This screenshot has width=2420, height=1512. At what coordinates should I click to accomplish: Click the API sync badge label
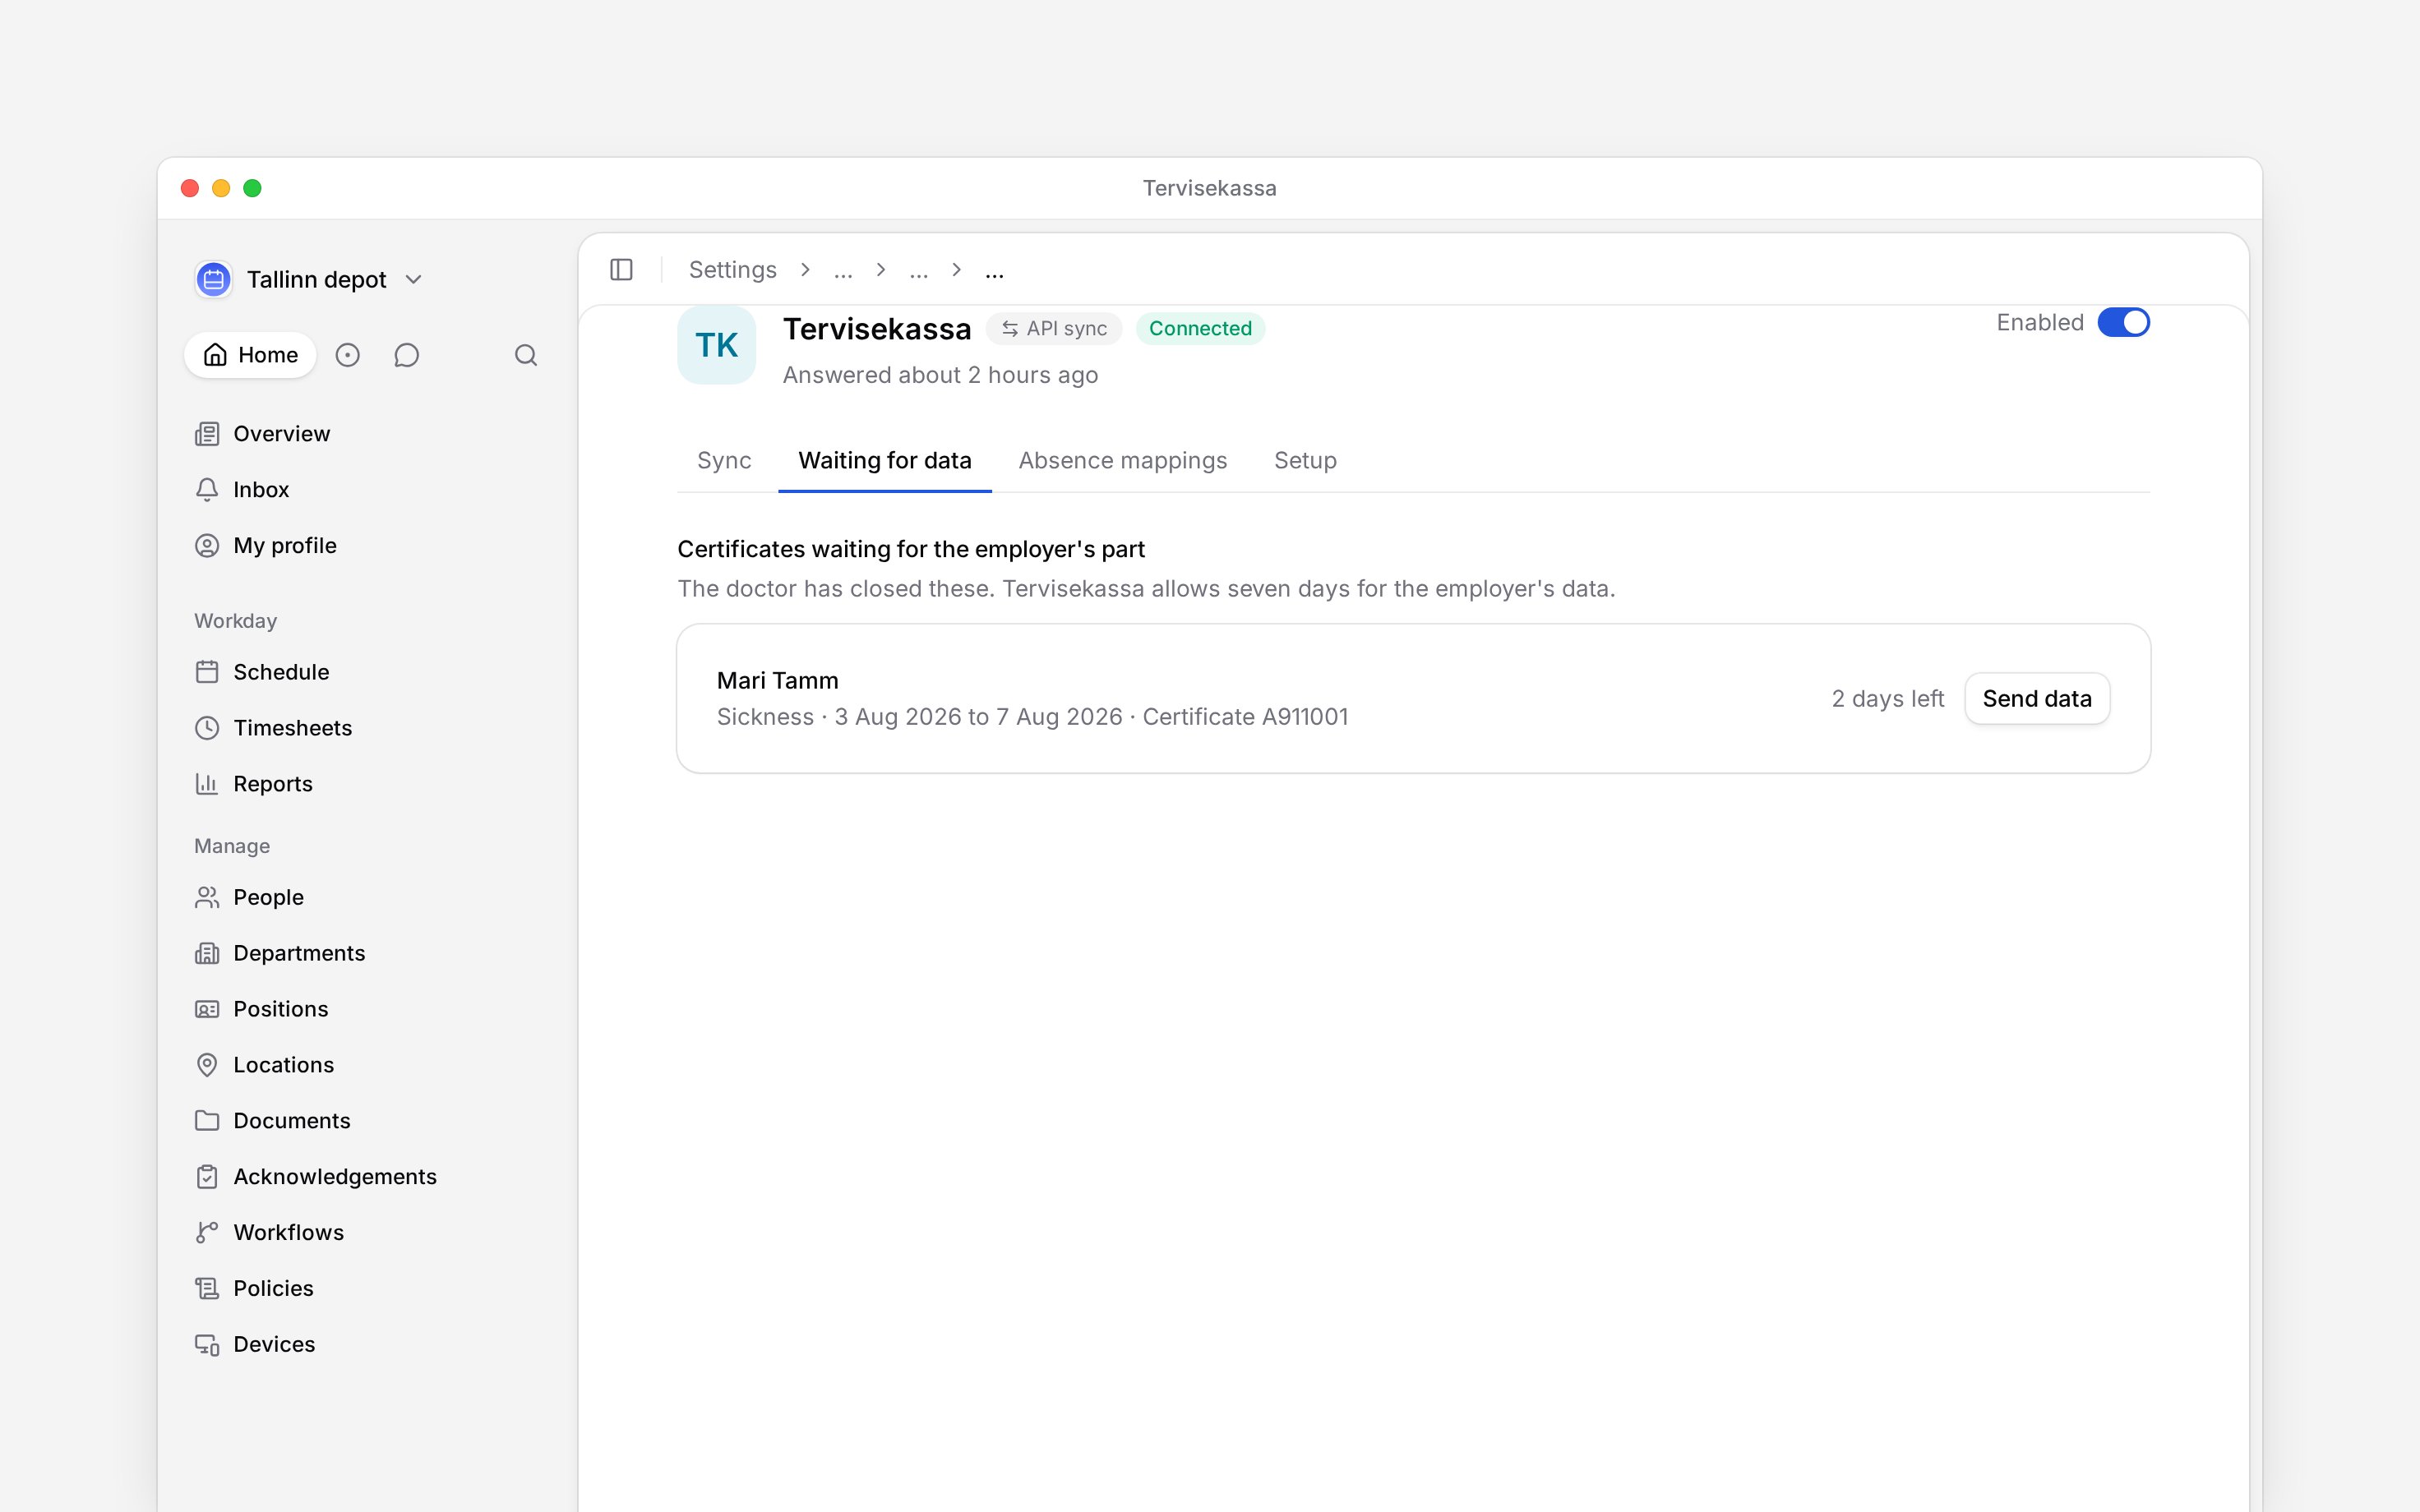[1066, 329]
